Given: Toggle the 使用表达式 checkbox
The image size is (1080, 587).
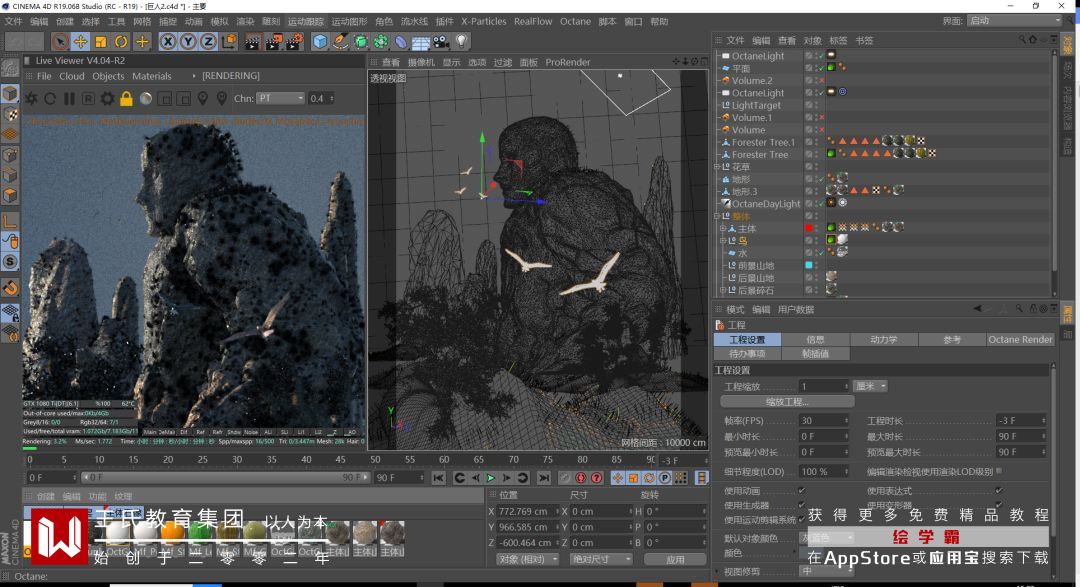Looking at the screenshot, I should (998, 491).
